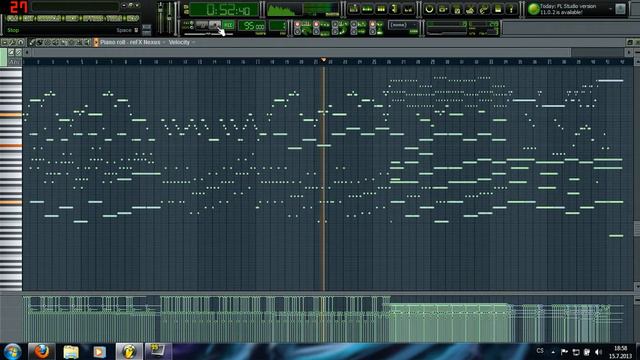Open the HELP menu
This screenshot has width=640, height=360.
pos(133,18)
